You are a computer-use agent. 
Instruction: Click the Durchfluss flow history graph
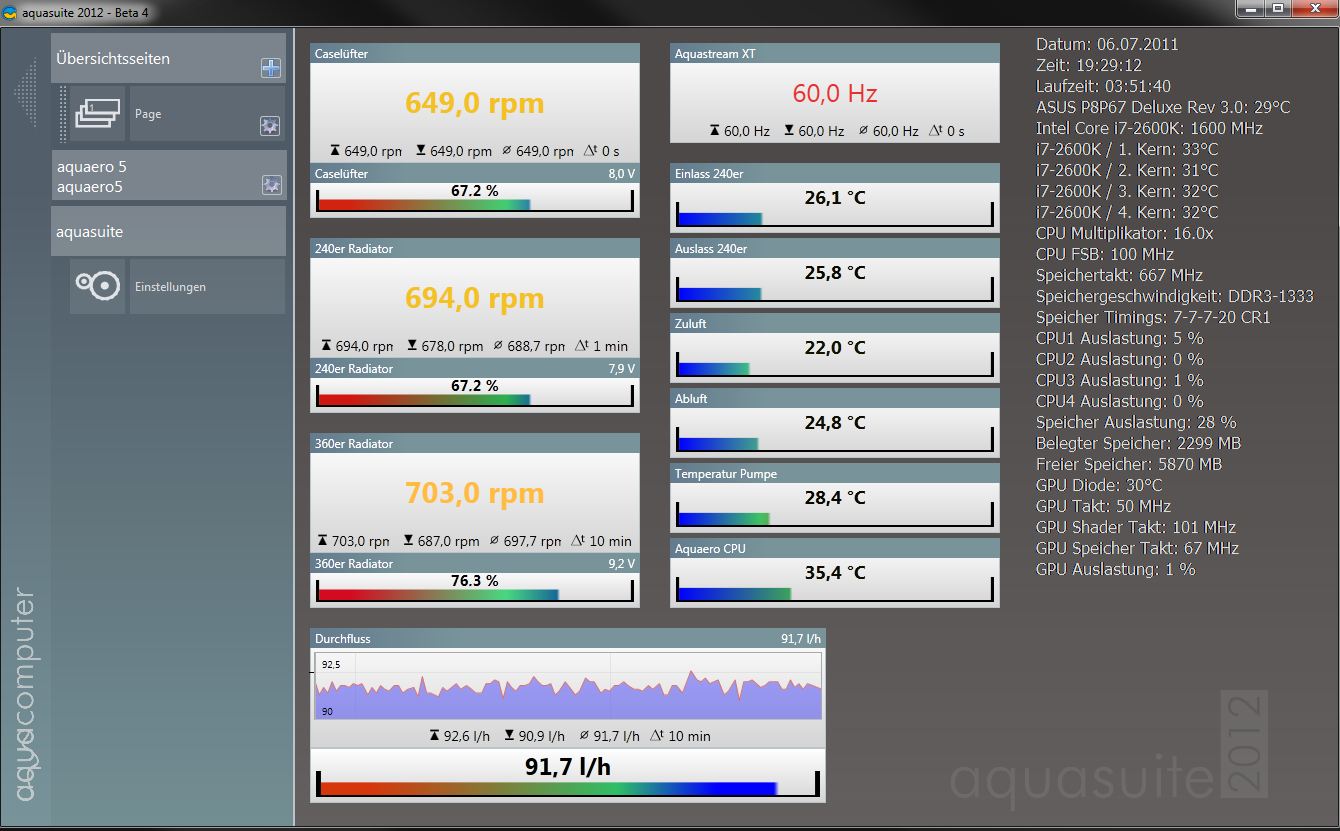(x=567, y=686)
